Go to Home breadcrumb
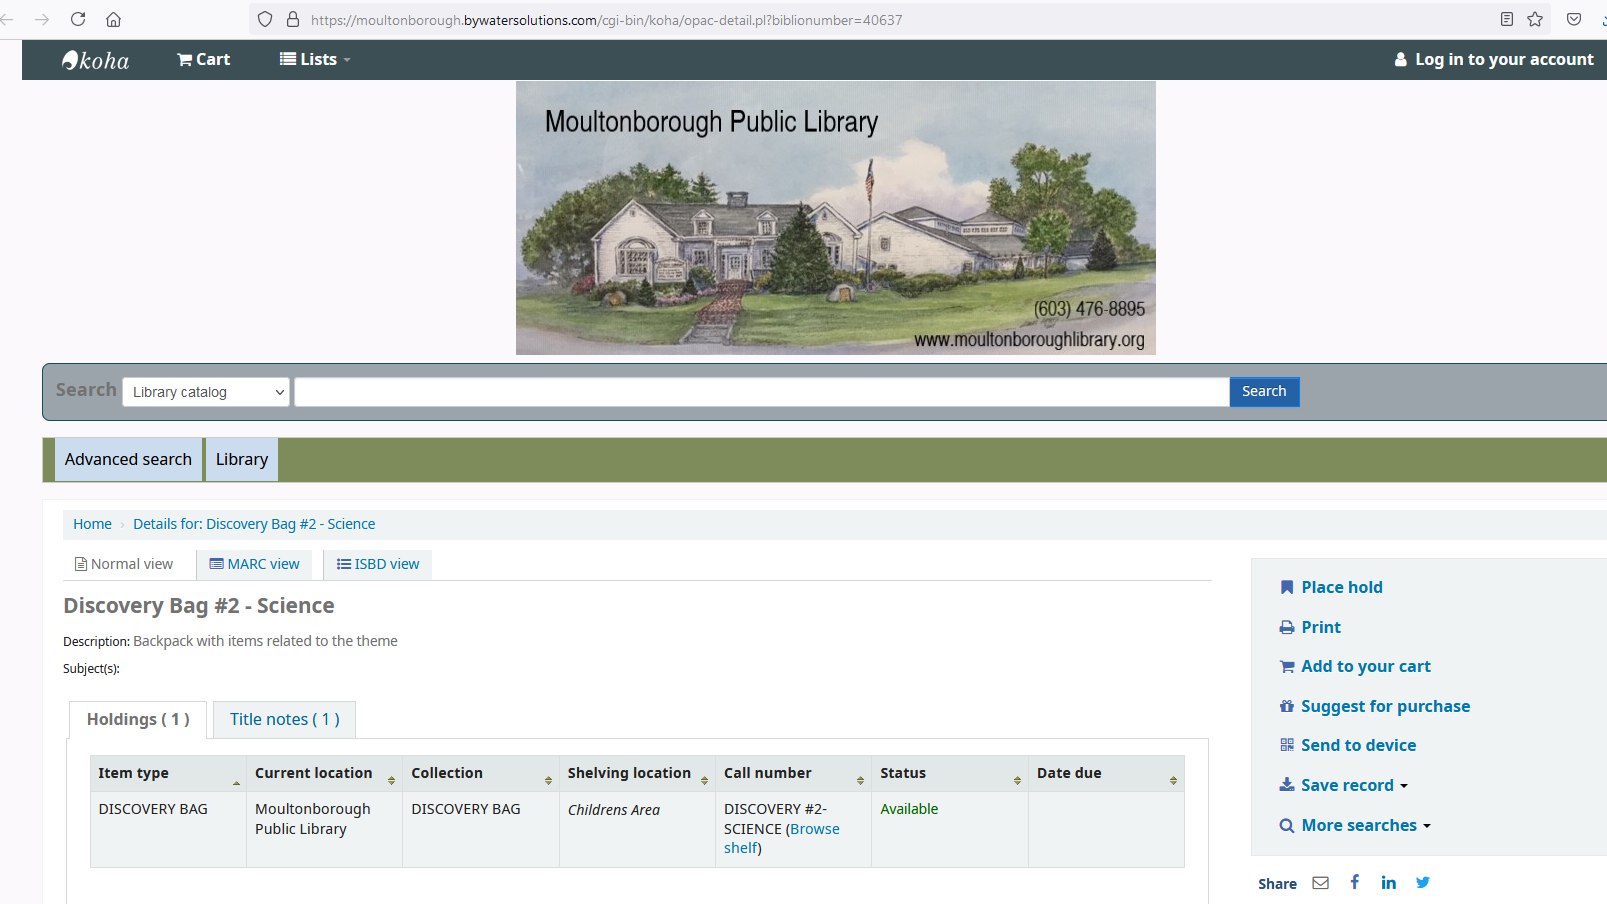Image resolution: width=1607 pixels, height=904 pixels. pos(92,524)
